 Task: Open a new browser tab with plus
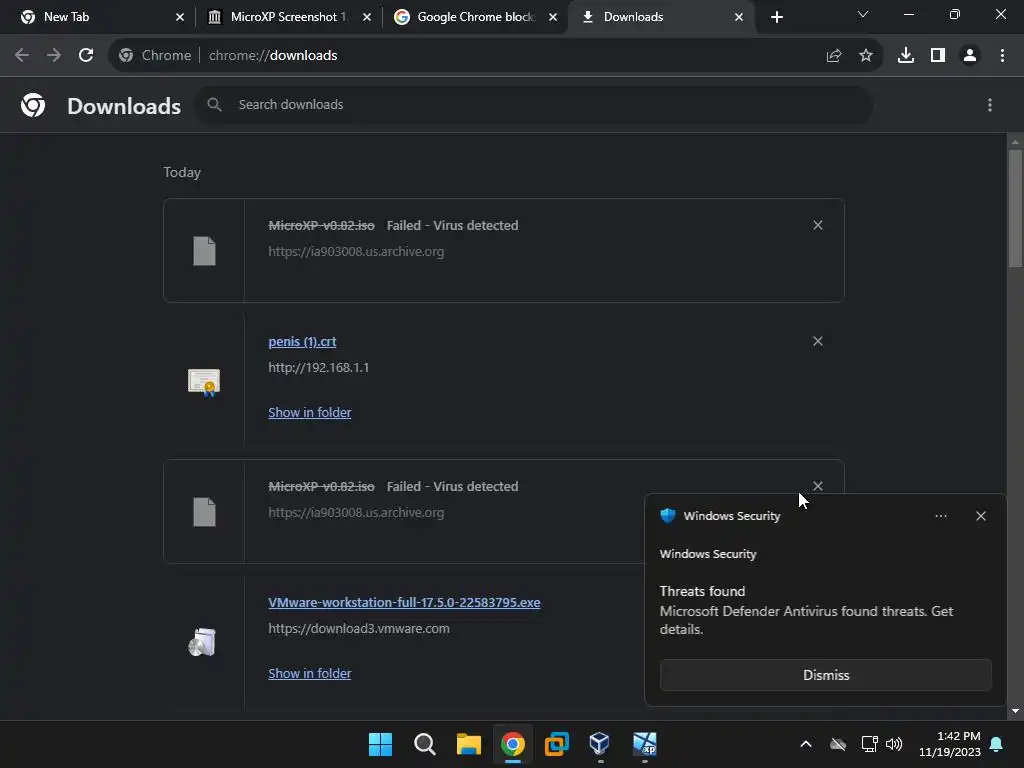coord(776,17)
